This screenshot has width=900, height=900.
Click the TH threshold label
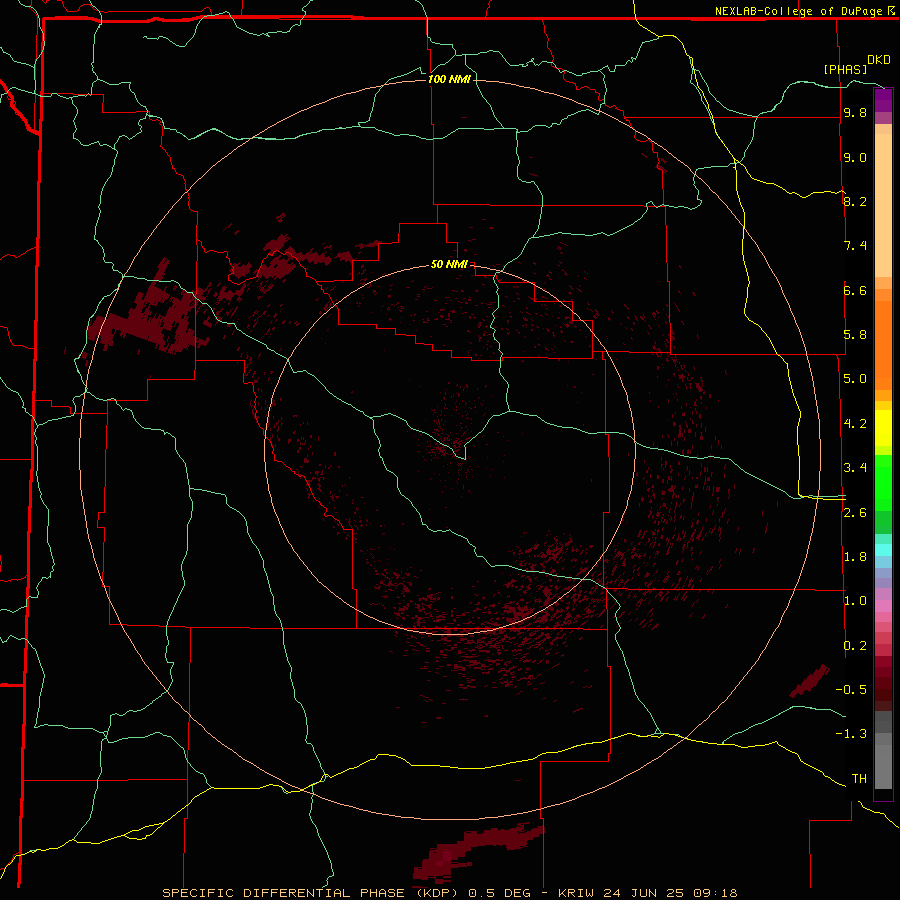[x=859, y=779]
